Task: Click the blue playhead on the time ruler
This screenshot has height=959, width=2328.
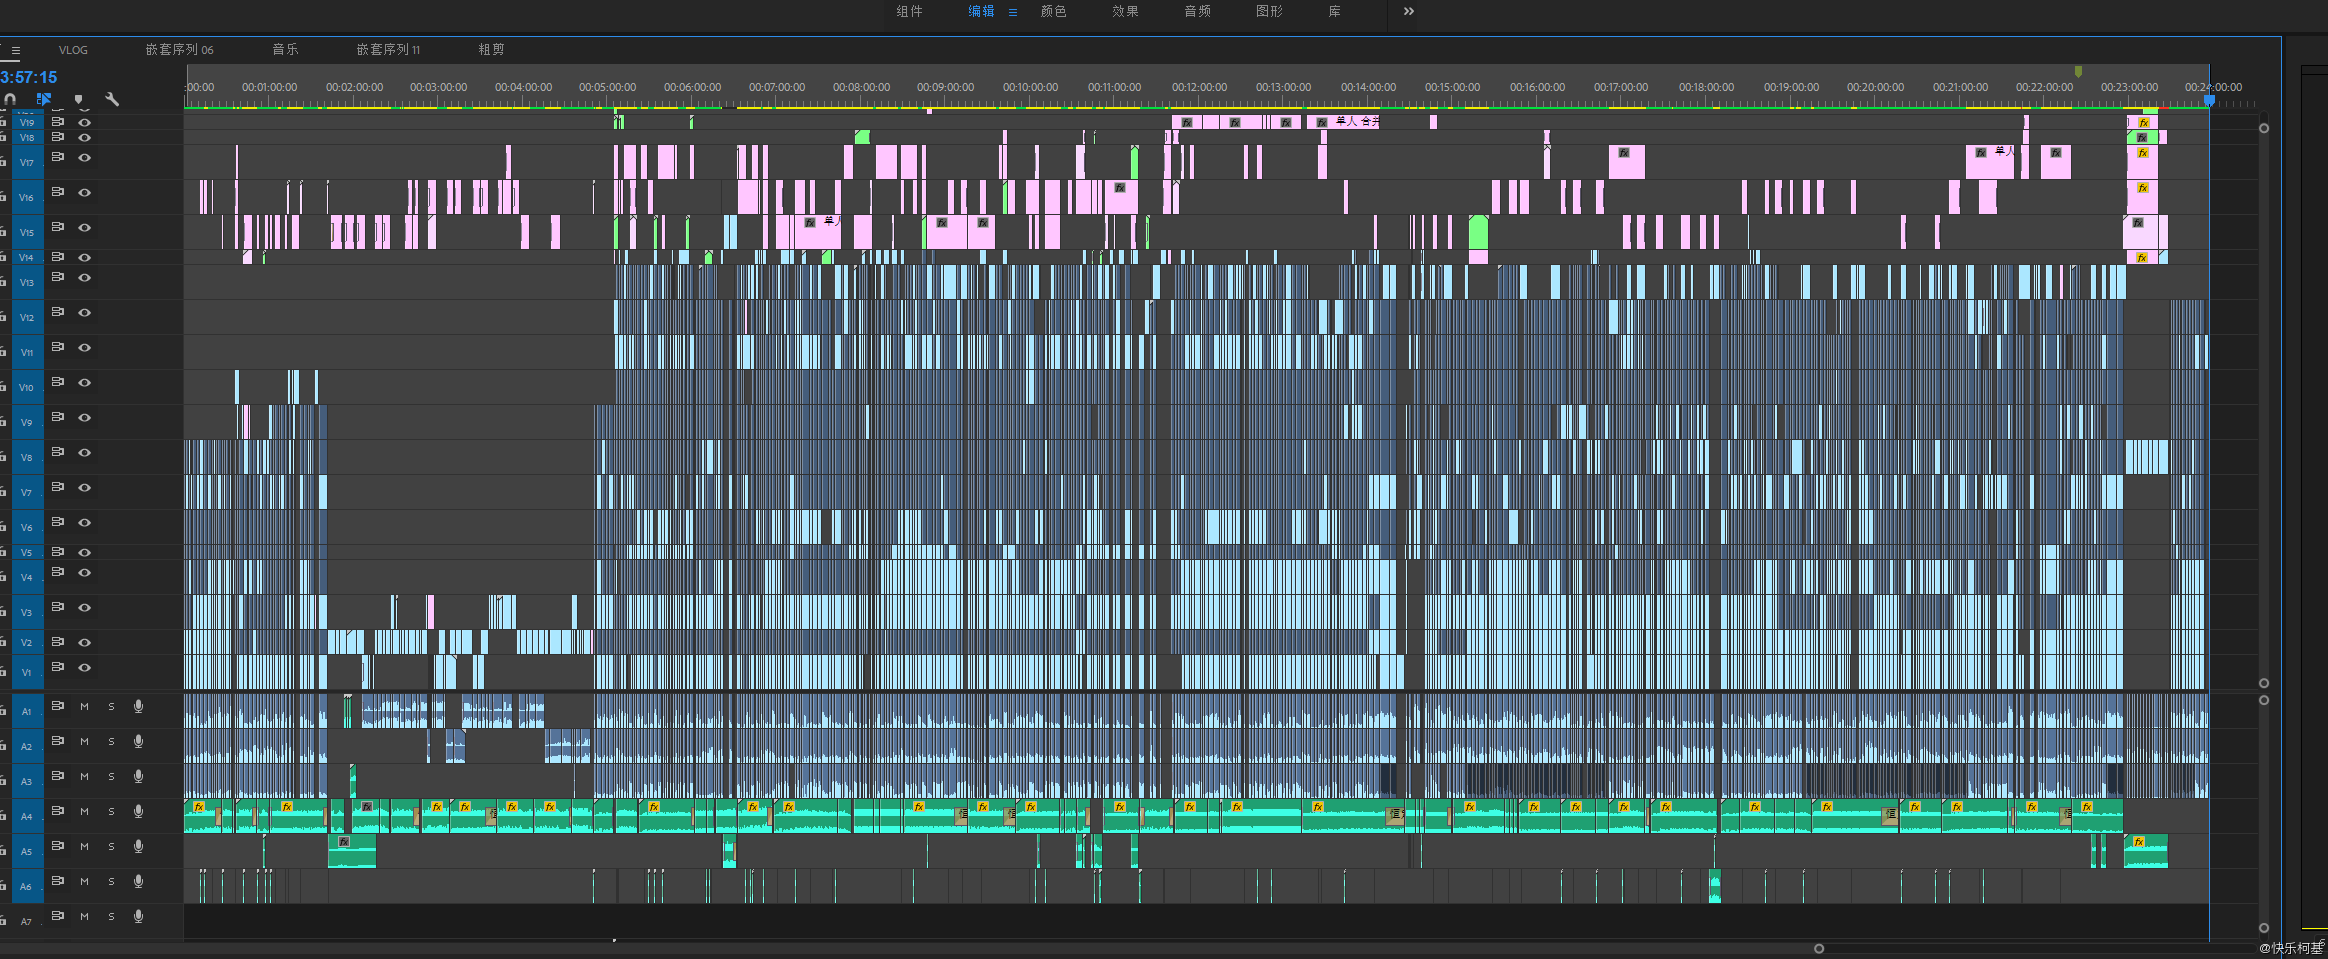Action: [2209, 100]
